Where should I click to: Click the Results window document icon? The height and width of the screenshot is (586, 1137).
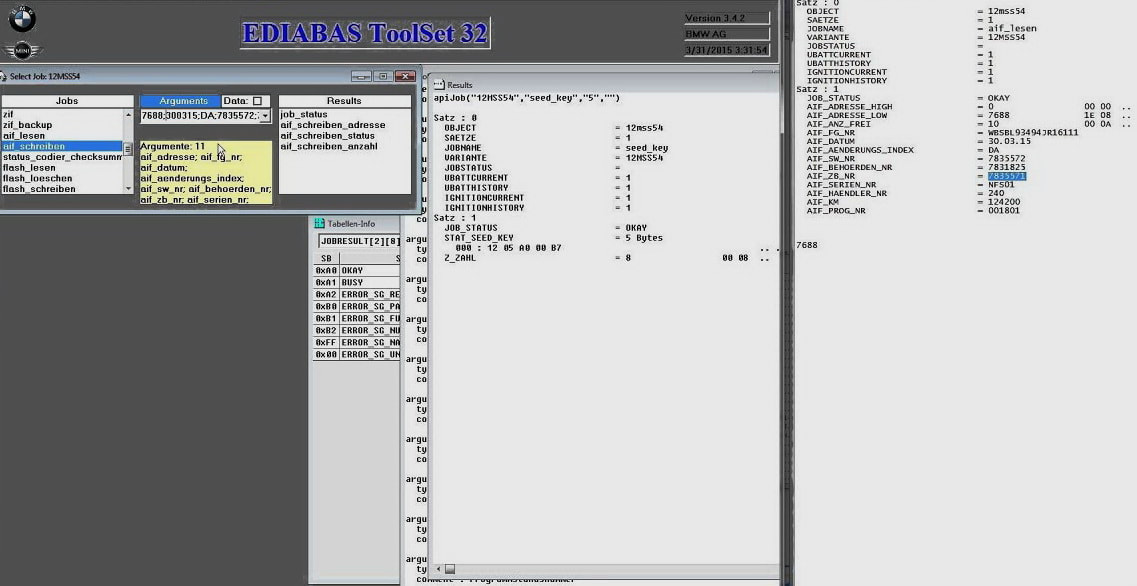(x=439, y=85)
